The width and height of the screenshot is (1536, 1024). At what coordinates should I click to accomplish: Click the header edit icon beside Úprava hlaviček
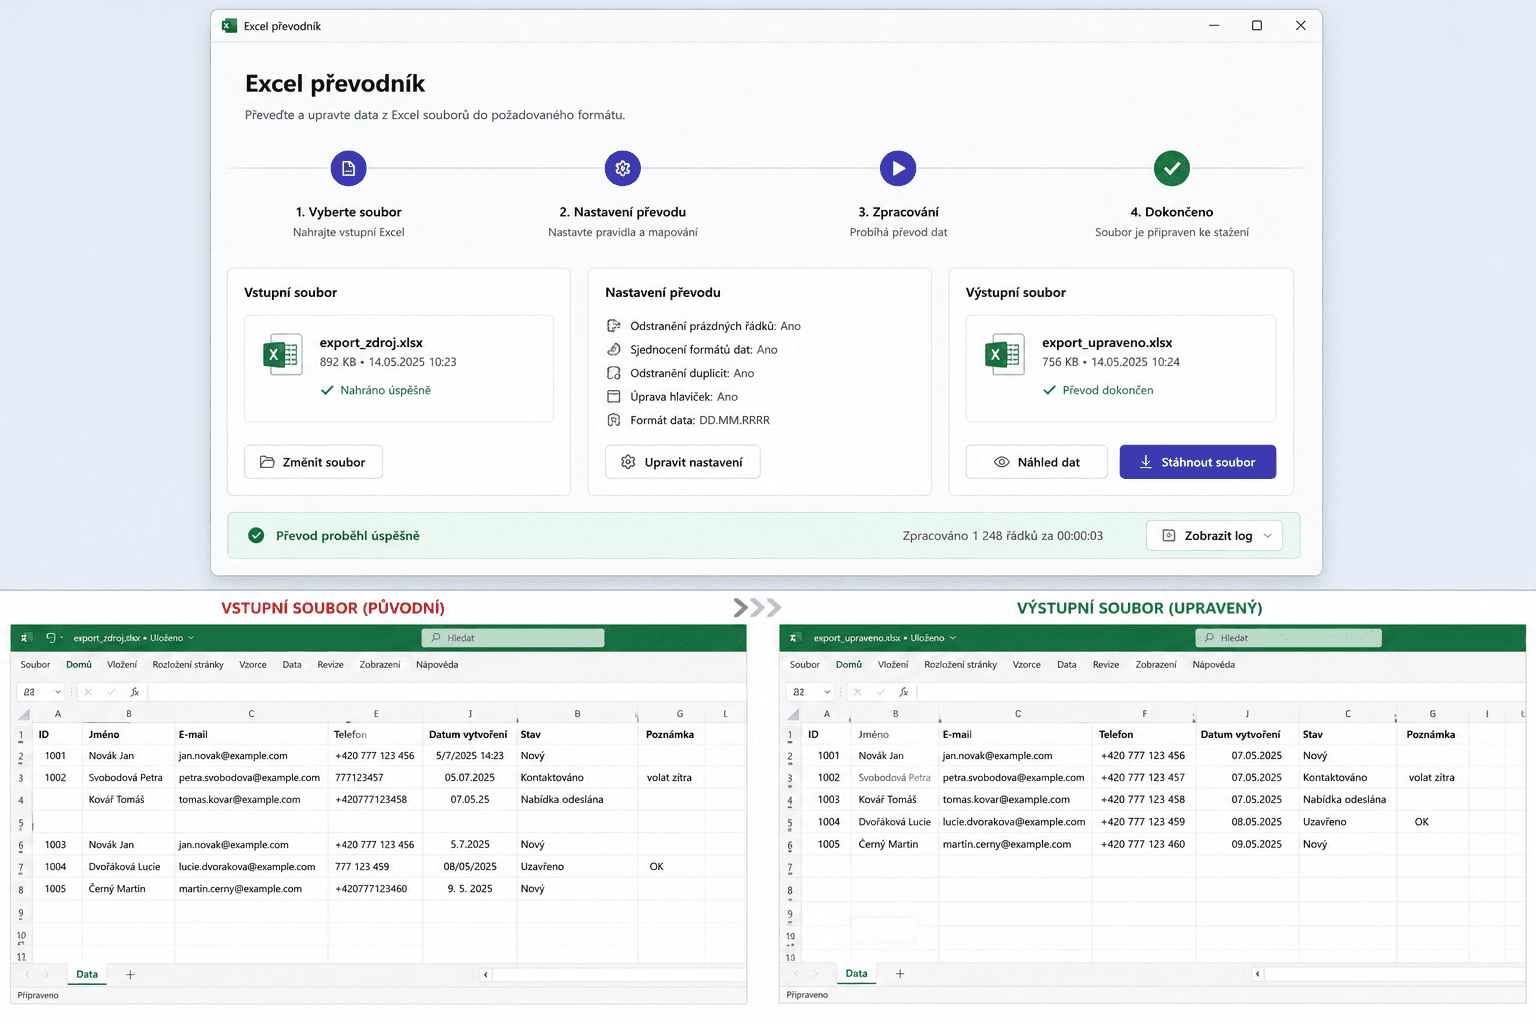coord(614,396)
